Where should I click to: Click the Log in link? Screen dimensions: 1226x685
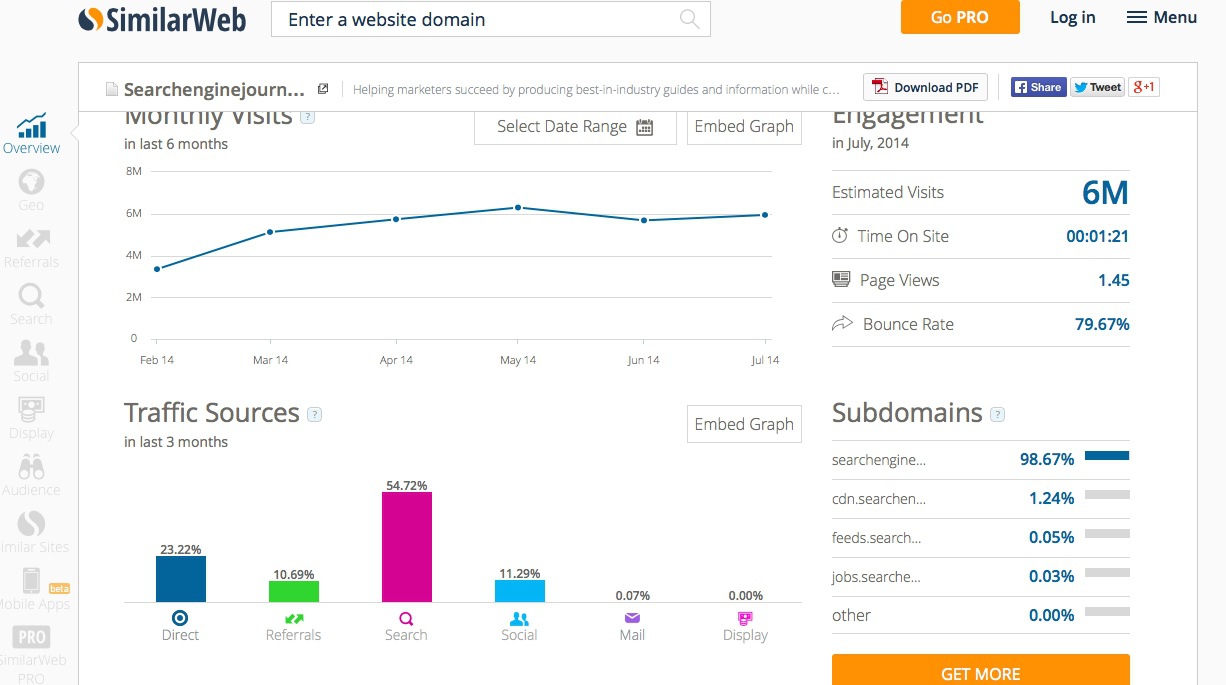click(1073, 17)
